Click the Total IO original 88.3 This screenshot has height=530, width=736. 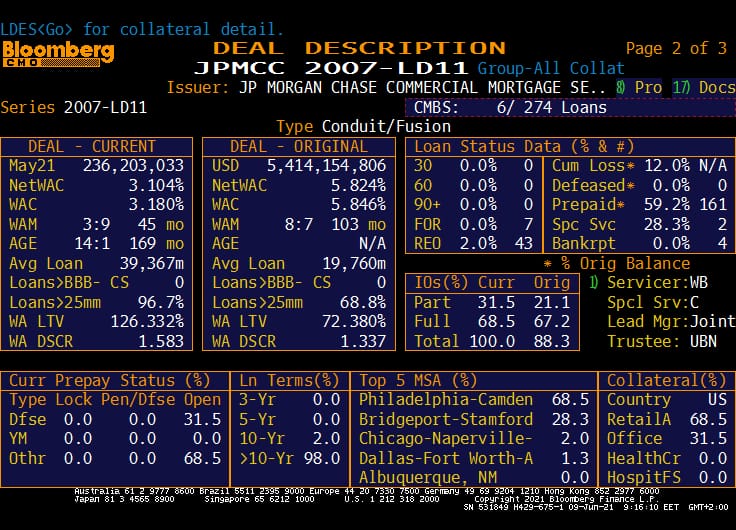tap(552, 342)
